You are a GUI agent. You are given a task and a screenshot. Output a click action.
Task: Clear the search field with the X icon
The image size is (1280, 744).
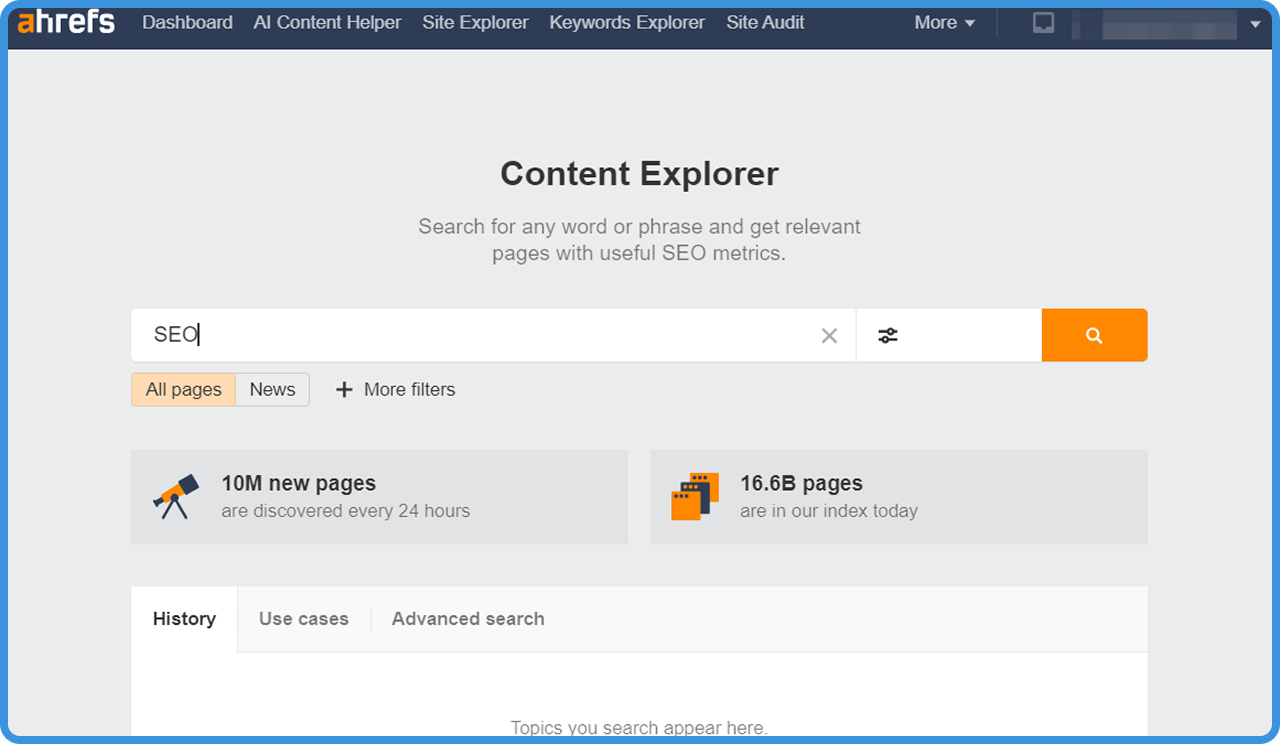click(x=829, y=336)
